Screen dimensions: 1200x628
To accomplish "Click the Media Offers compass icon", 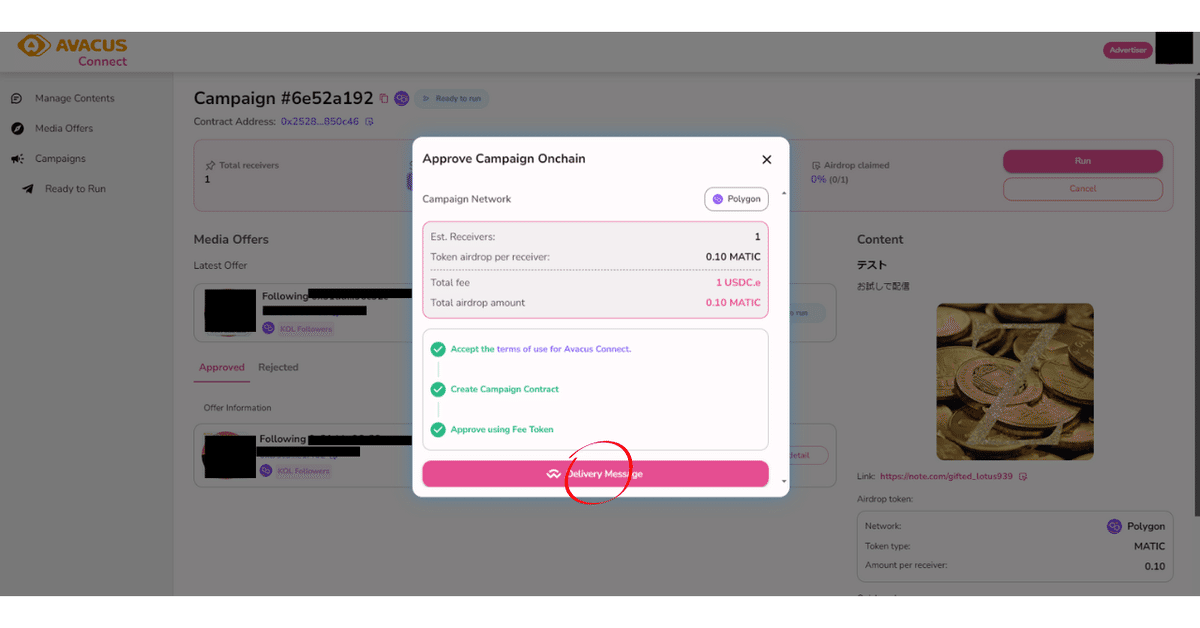I will pyautogui.click(x=17, y=129).
